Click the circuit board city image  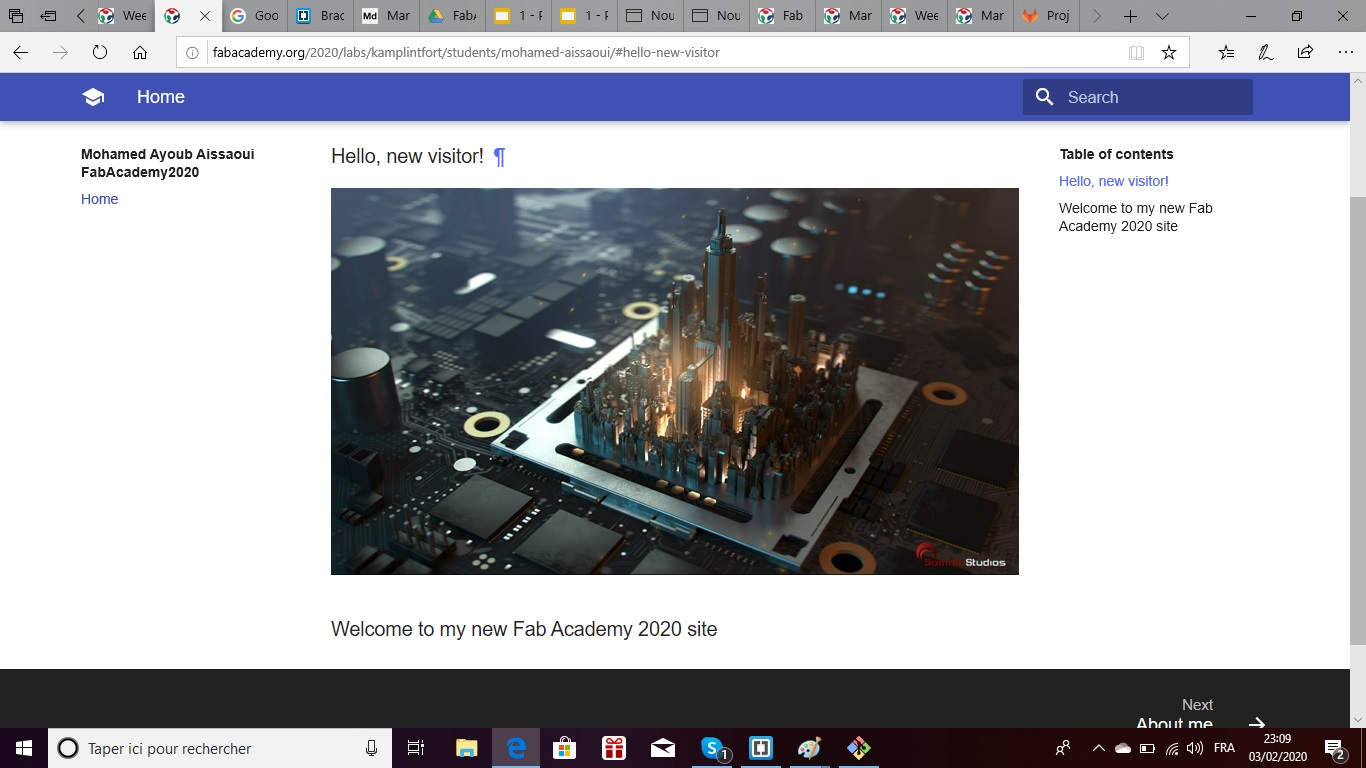[675, 381]
